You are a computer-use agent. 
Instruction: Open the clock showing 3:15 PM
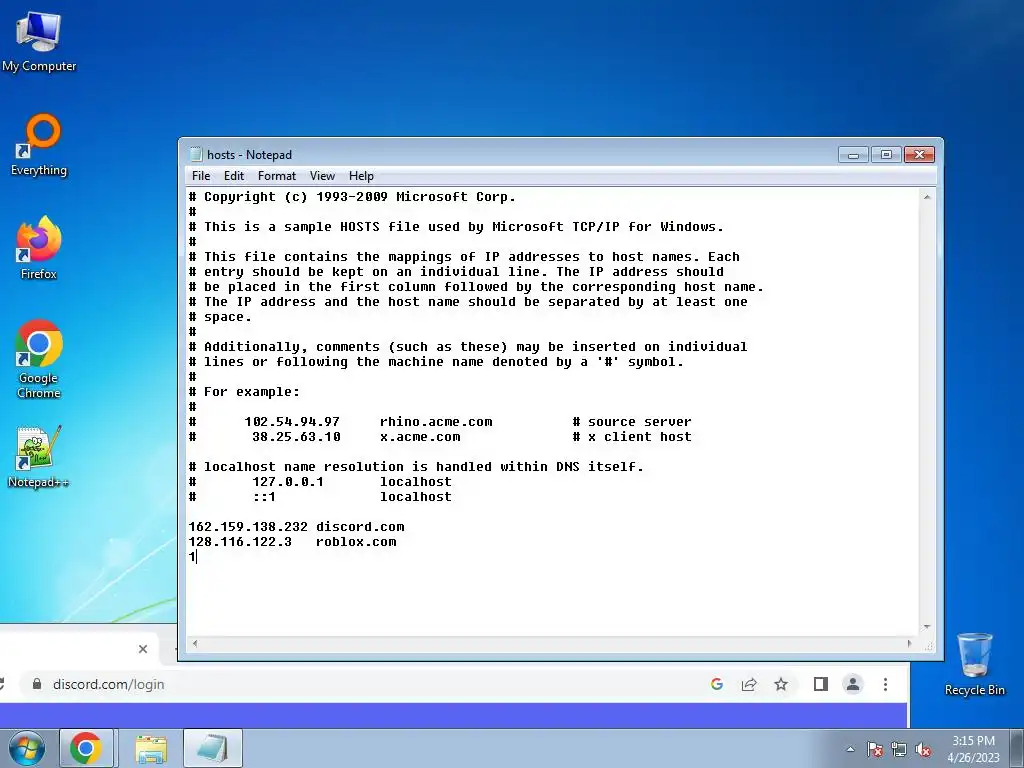point(973,748)
